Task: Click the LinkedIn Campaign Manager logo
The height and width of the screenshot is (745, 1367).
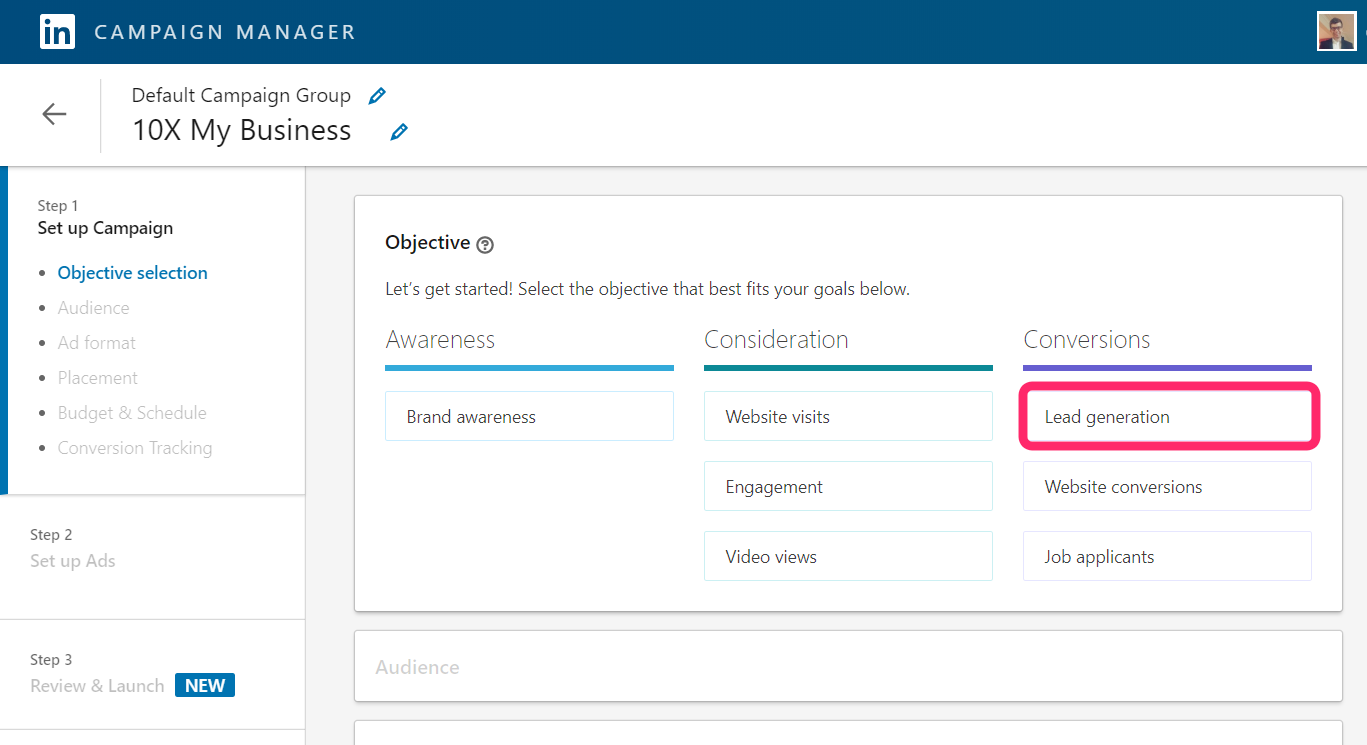Action: (x=57, y=31)
